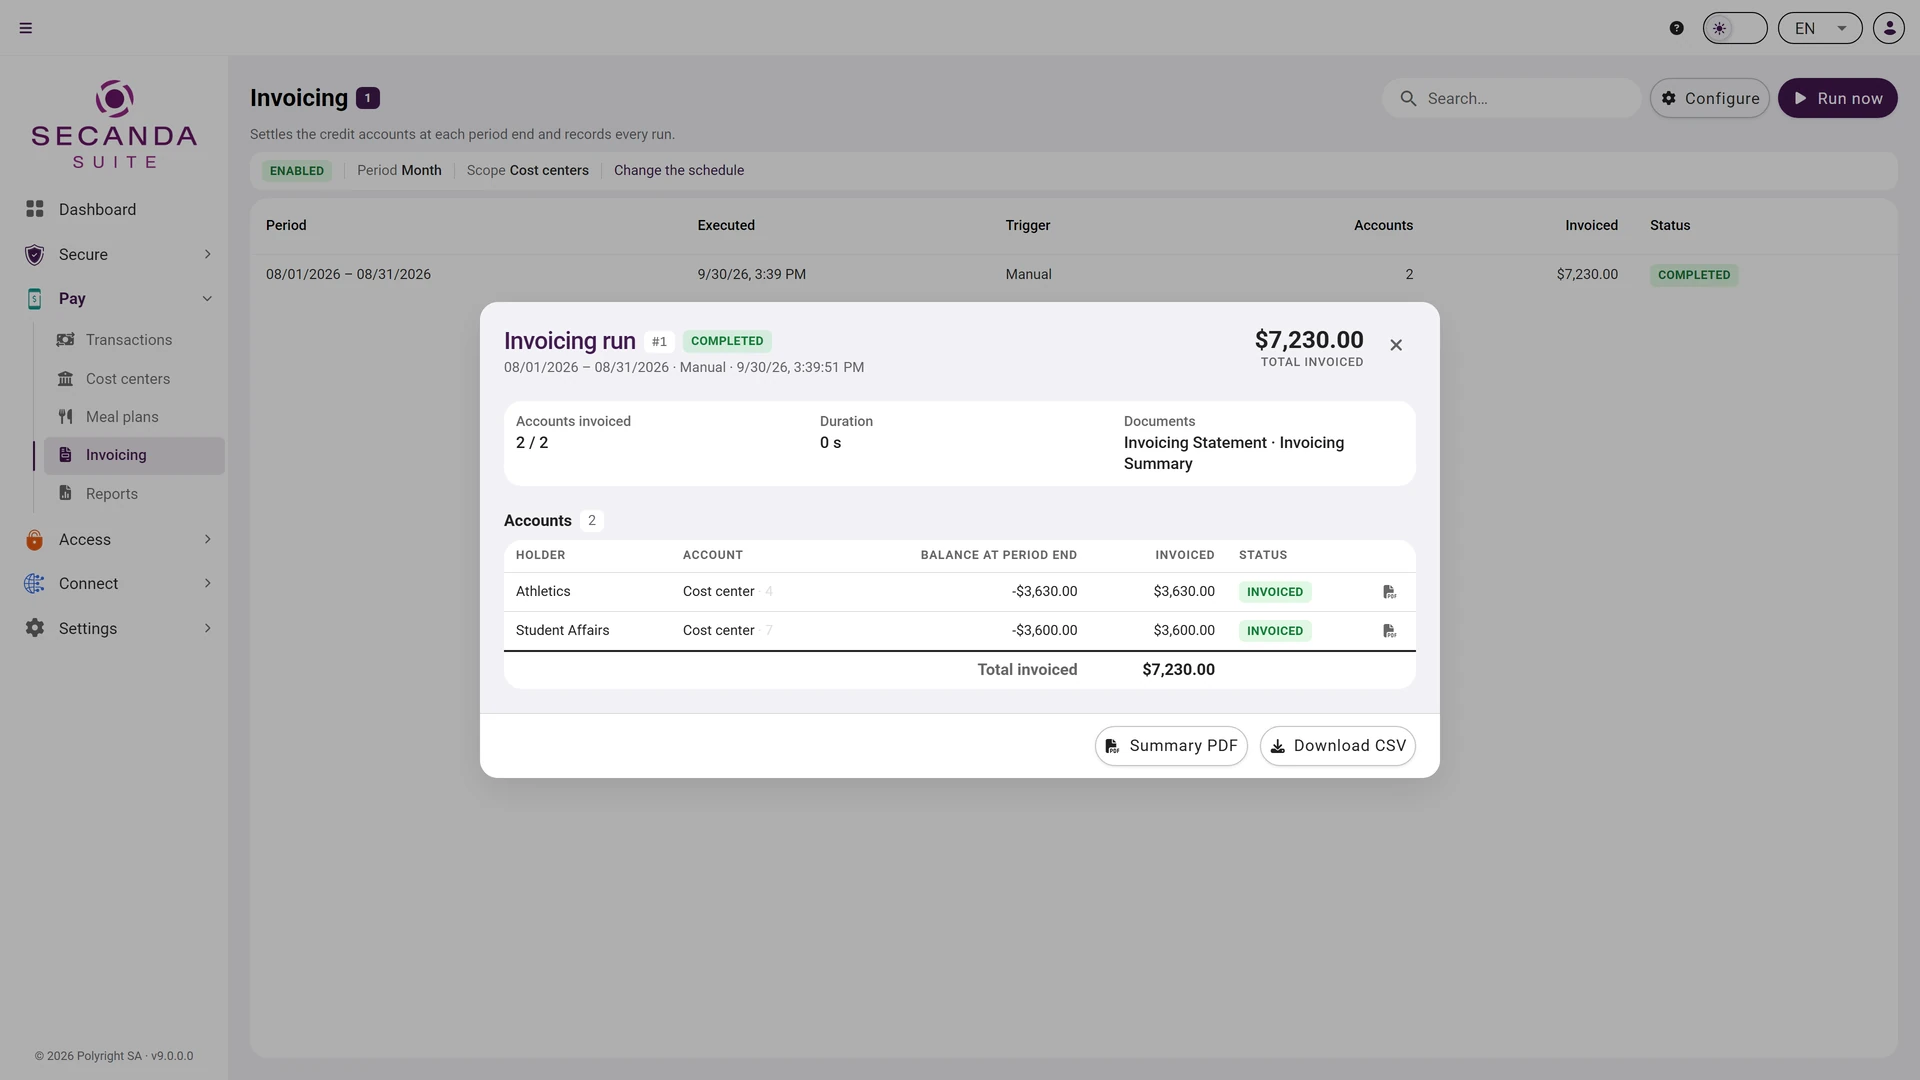Viewport: 1920px width, 1080px height.
Task: Click the Settings gear icon
Action: [x=35, y=628]
